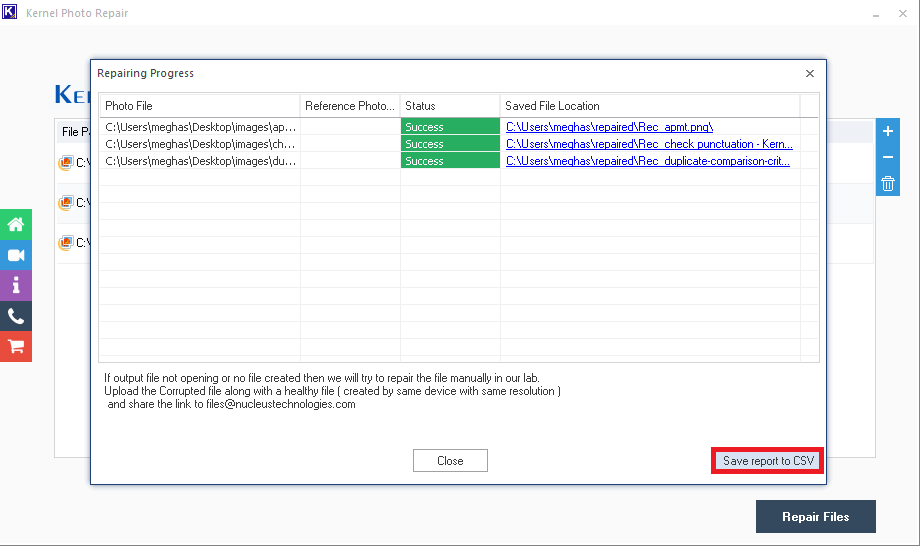Click the Repair Files button
The height and width of the screenshot is (546, 920).
pos(816,517)
